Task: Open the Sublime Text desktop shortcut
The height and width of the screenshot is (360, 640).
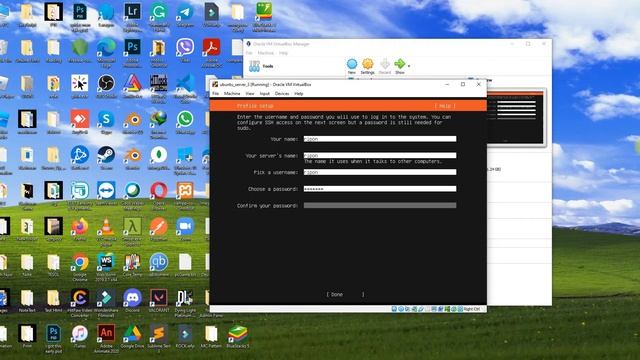Action: tap(159, 339)
